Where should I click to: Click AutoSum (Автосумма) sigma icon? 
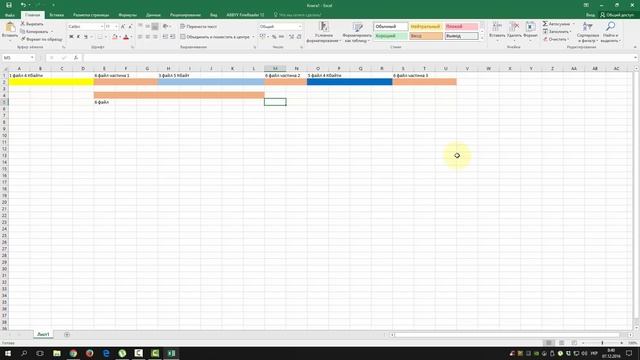pyautogui.click(x=545, y=24)
